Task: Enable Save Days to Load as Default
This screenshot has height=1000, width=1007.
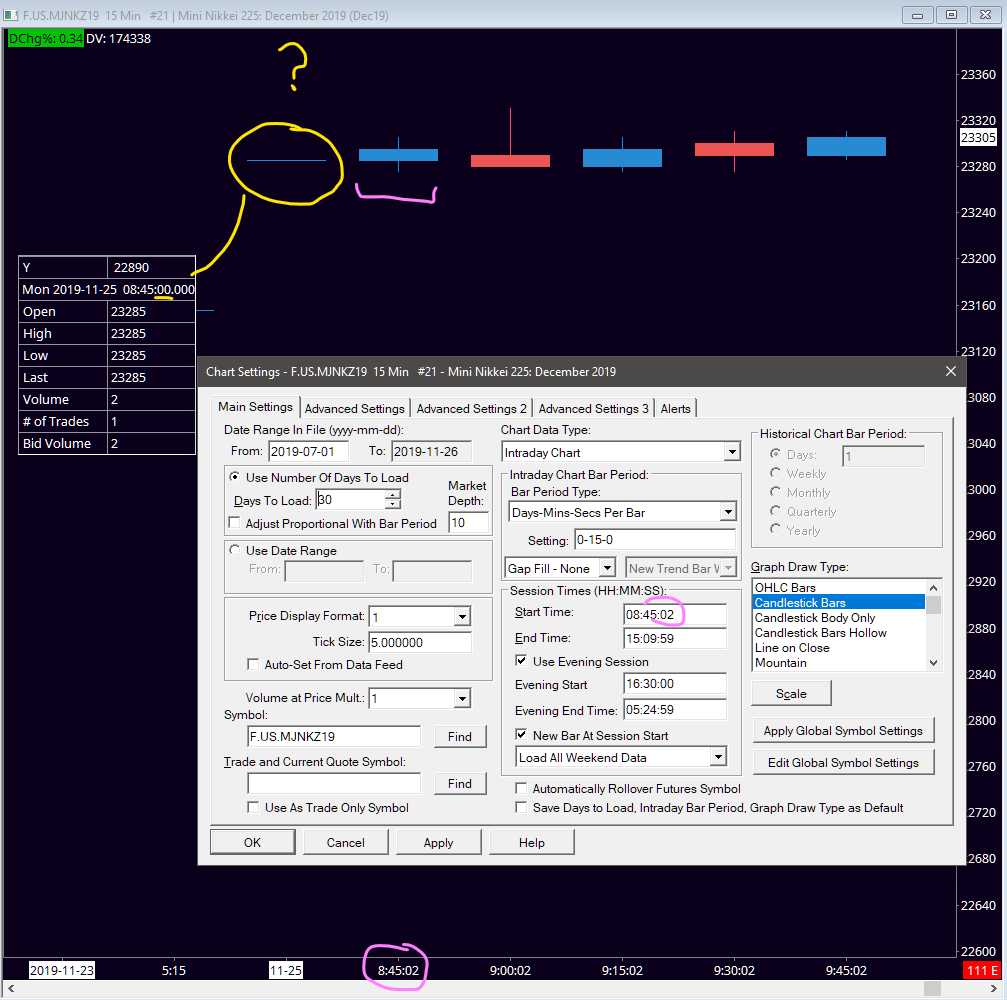Action: (521, 807)
